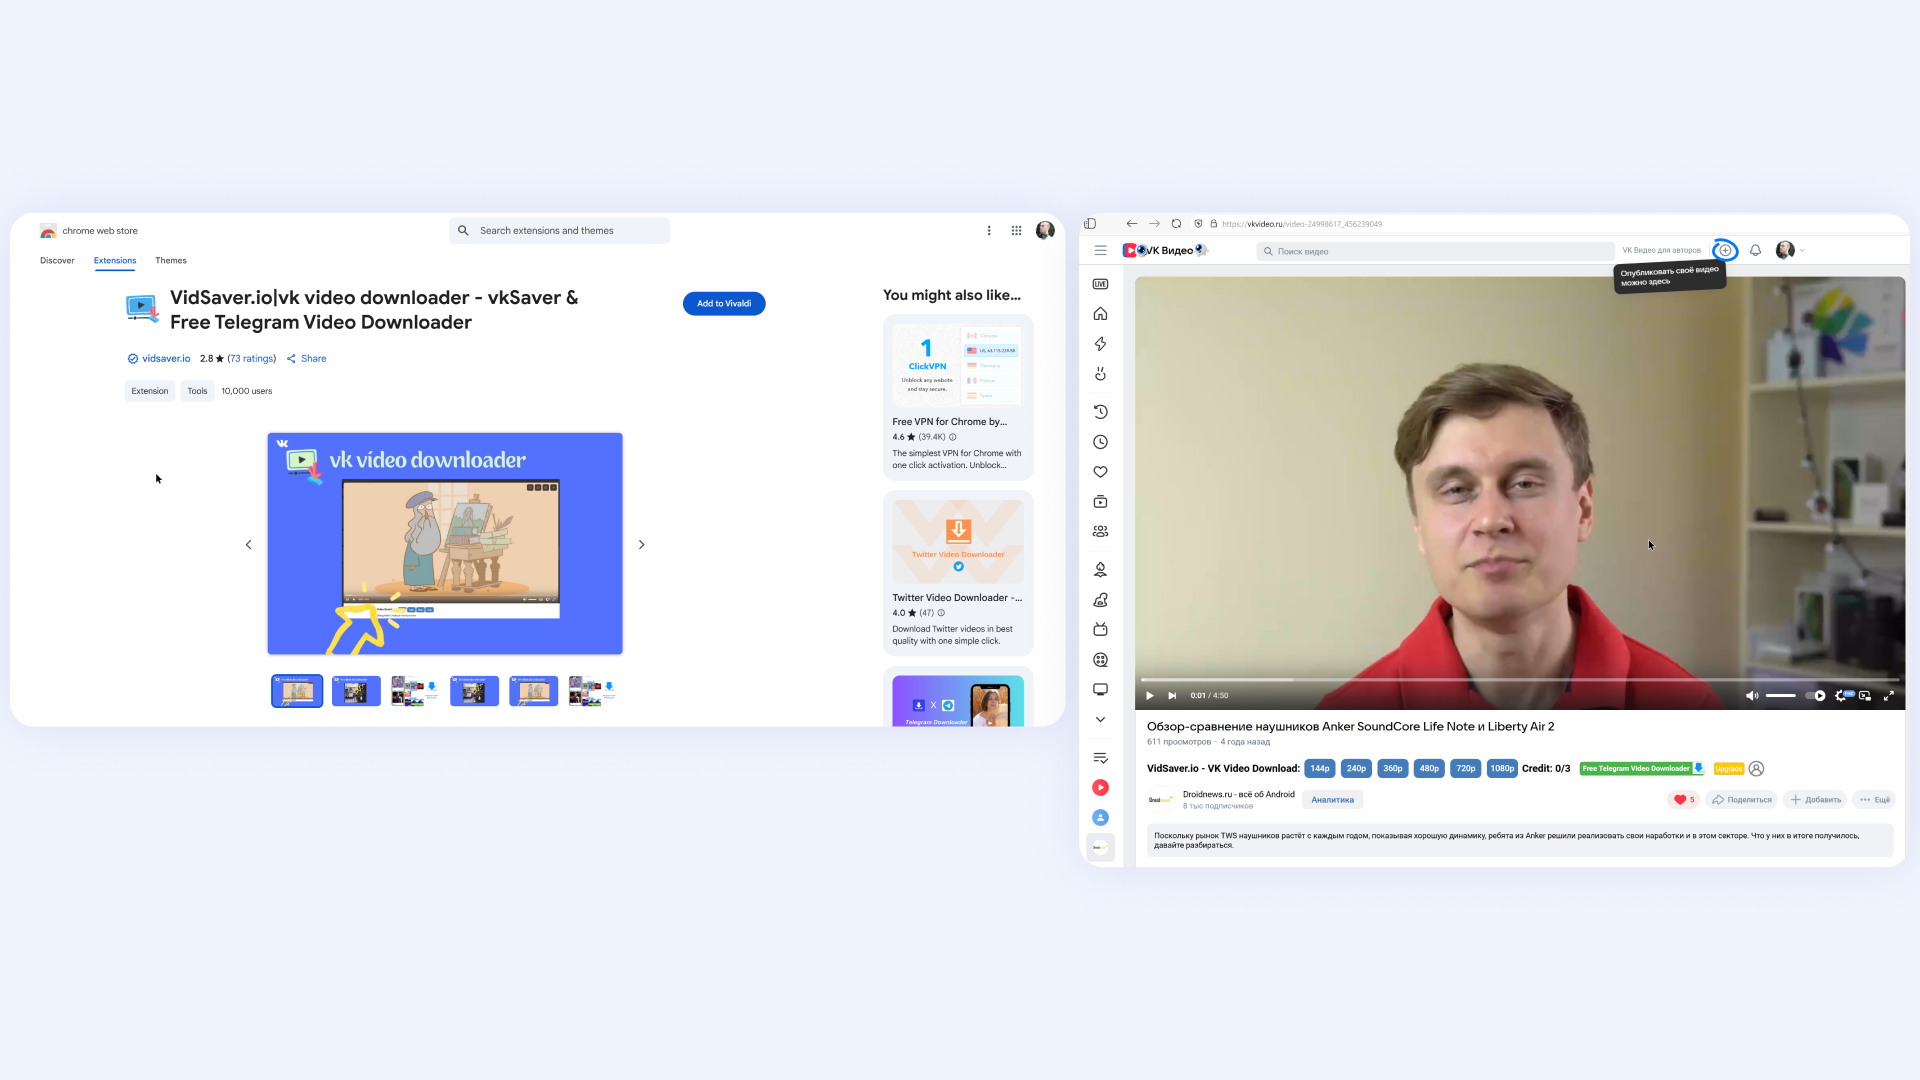
Task: Download video in 1080p quality
Action: click(1502, 769)
